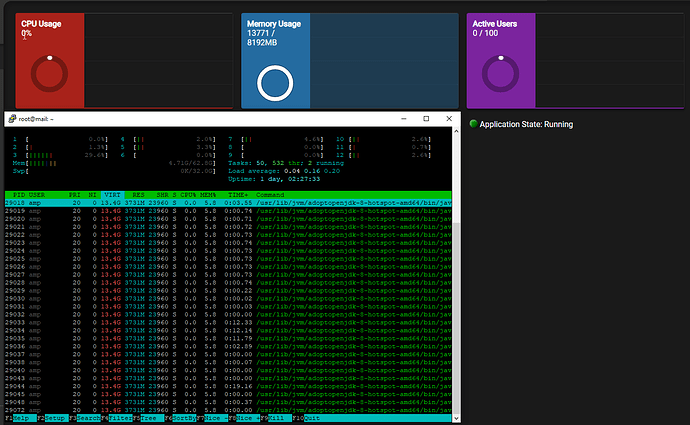This screenshot has height=425, width=690.
Task: Click the Swp swap meter in htop
Action: [114, 171]
